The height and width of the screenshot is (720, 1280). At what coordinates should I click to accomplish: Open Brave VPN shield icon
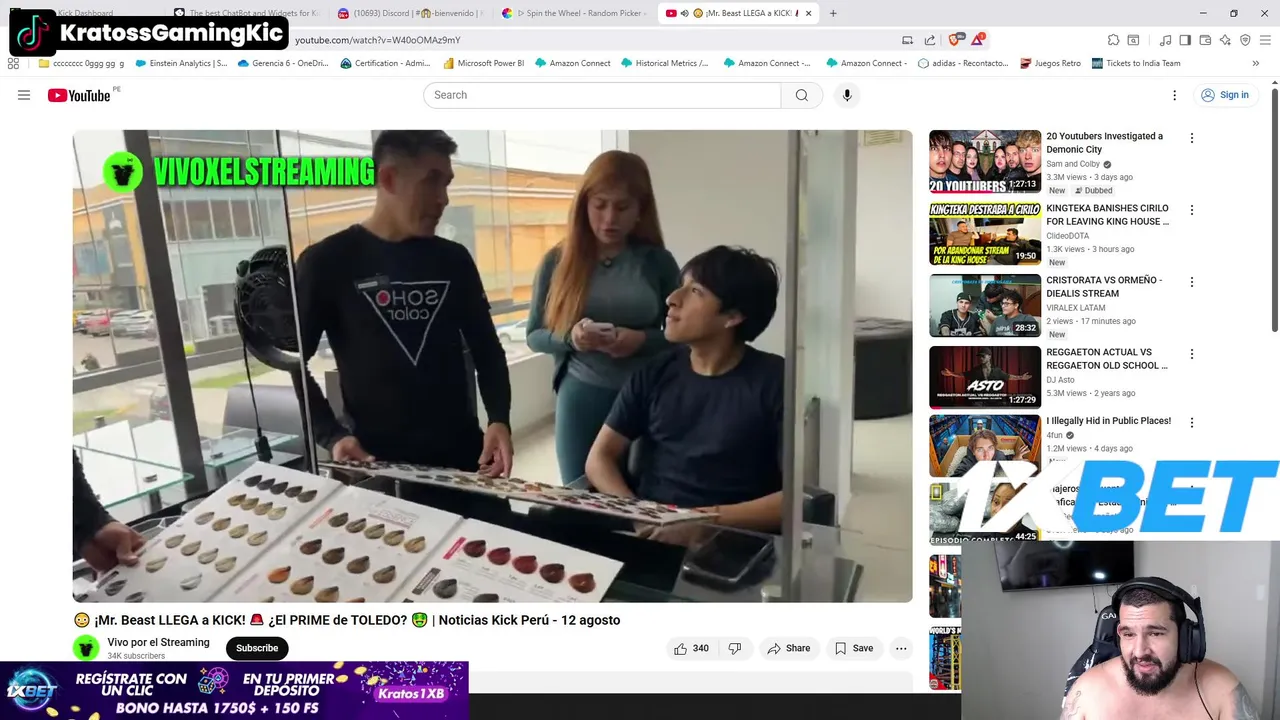tap(1245, 40)
